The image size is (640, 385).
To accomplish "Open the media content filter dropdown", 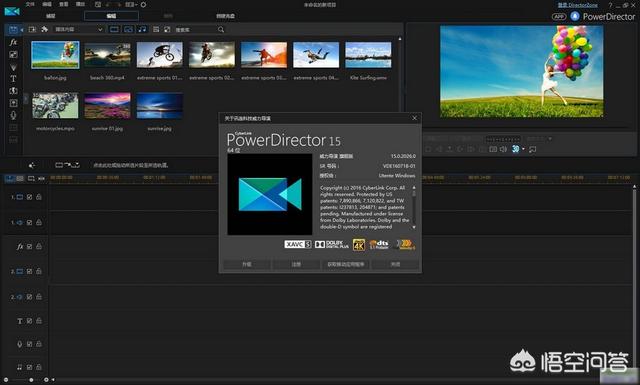I will 78,29.
